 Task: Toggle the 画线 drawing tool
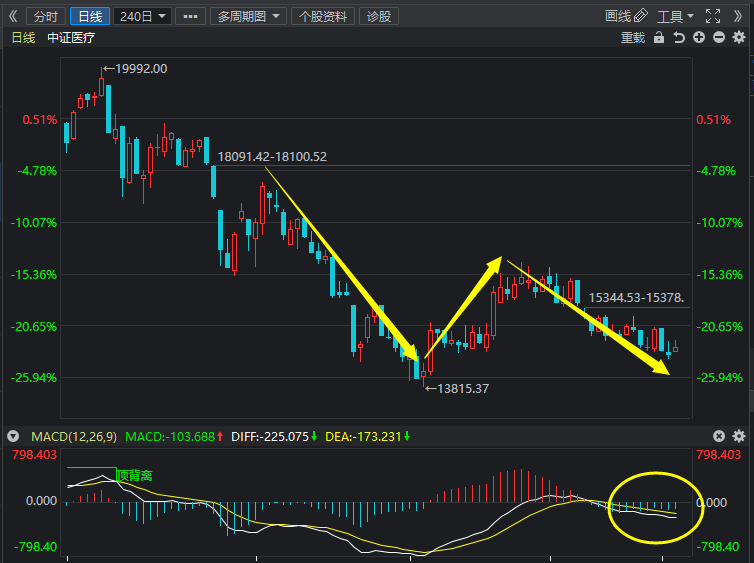point(626,16)
